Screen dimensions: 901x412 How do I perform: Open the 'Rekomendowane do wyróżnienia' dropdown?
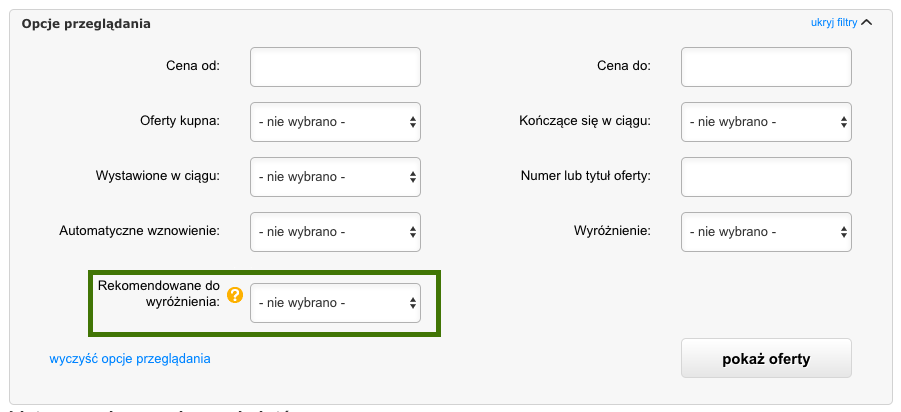[x=336, y=303]
